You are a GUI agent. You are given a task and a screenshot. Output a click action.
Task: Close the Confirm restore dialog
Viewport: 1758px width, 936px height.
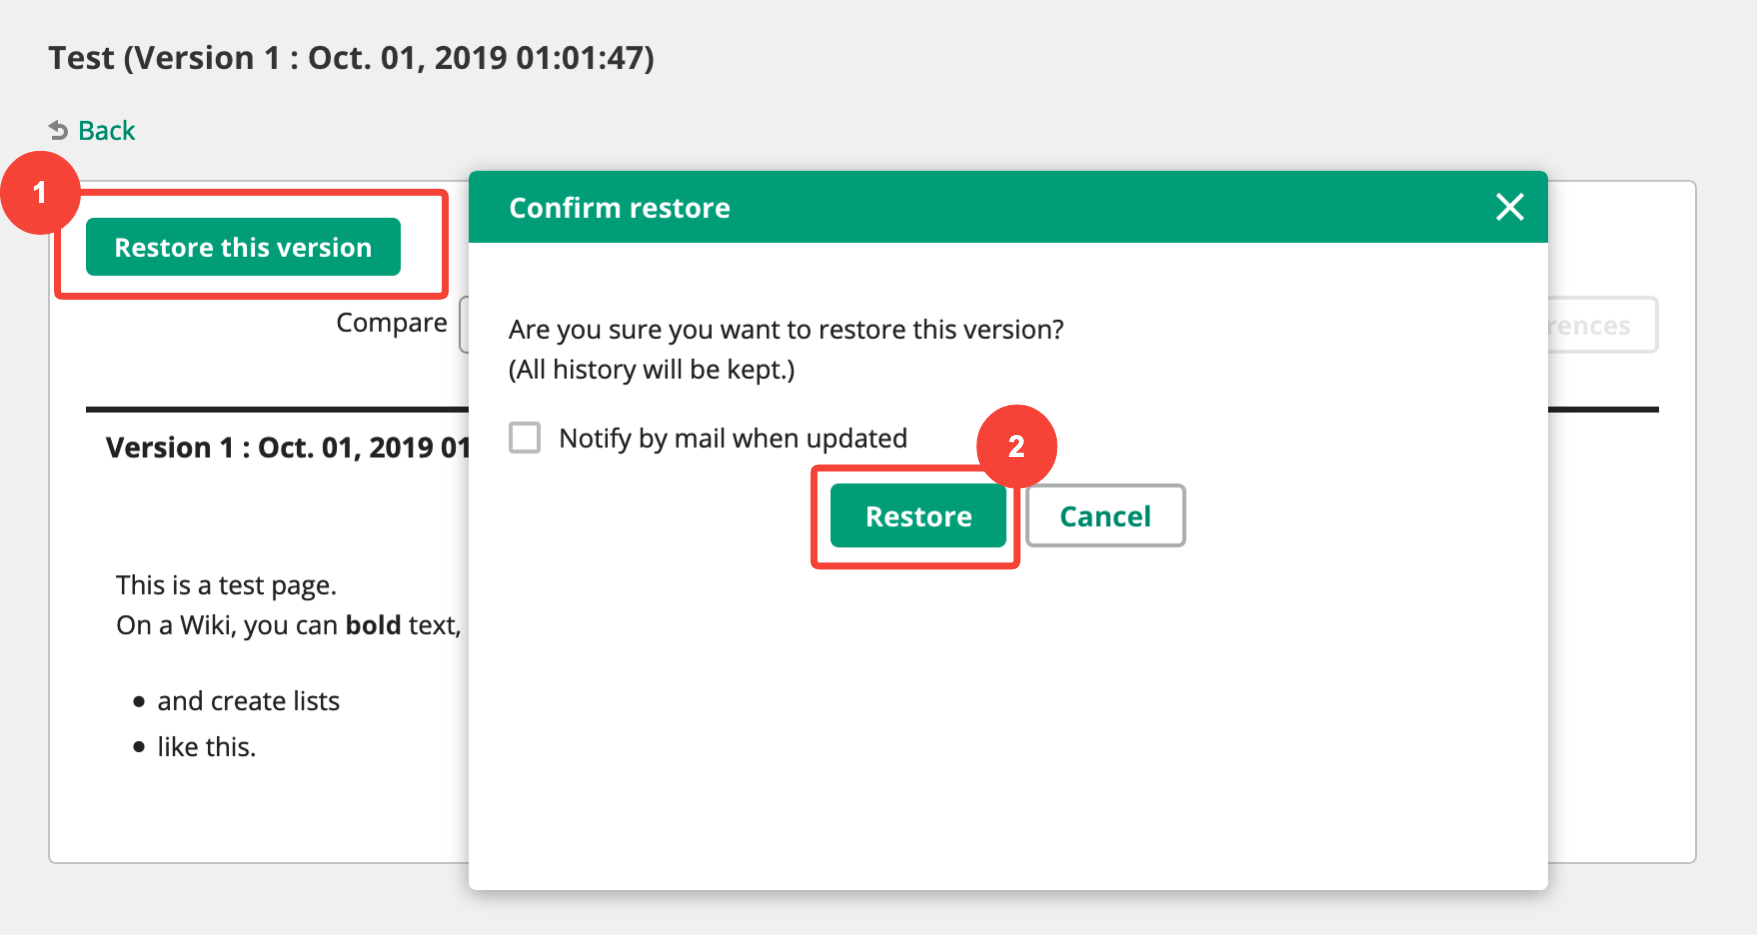click(x=1509, y=207)
